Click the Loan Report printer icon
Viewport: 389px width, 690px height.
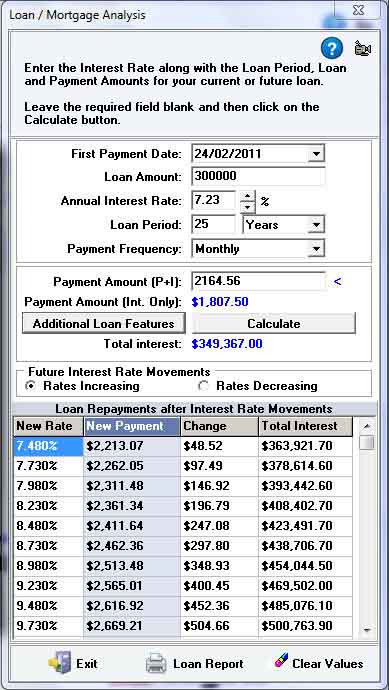tap(156, 663)
